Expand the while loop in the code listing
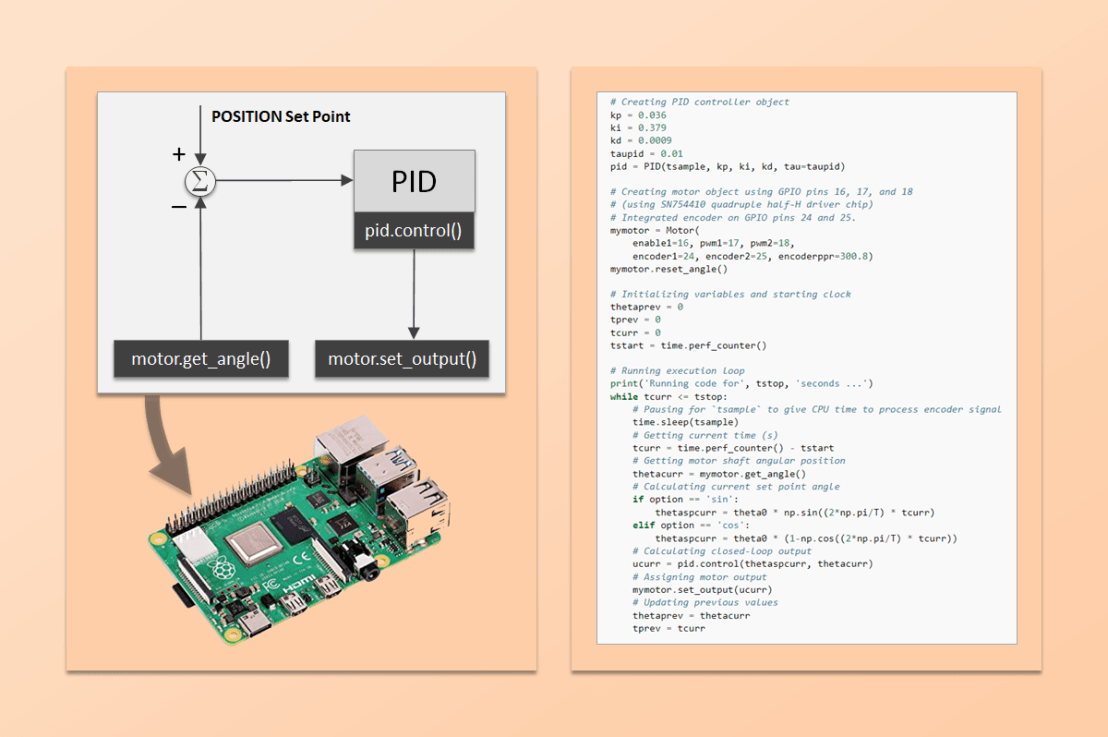The height and width of the screenshot is (737, 1108). [x=626, y=397]
